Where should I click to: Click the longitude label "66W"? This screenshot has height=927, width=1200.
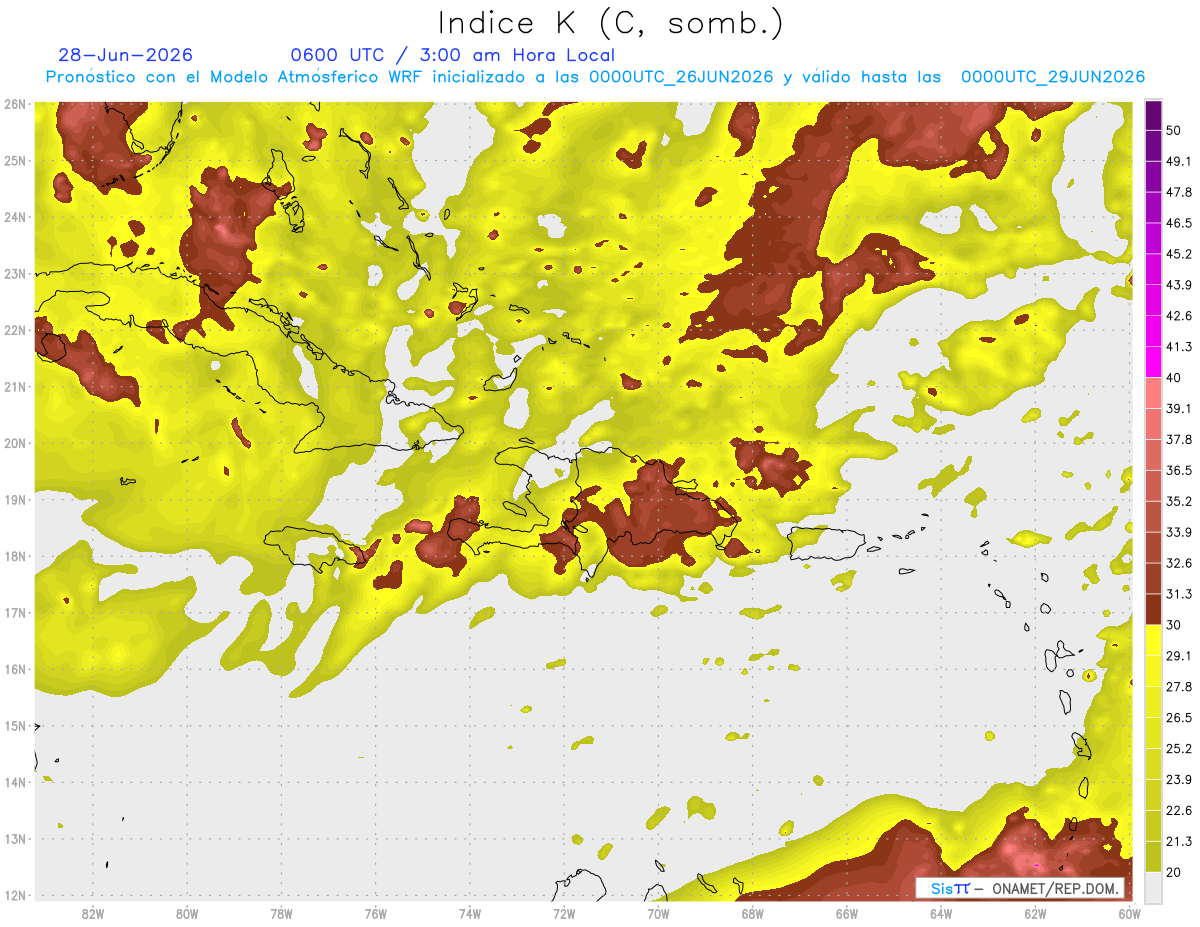[846, 913]
